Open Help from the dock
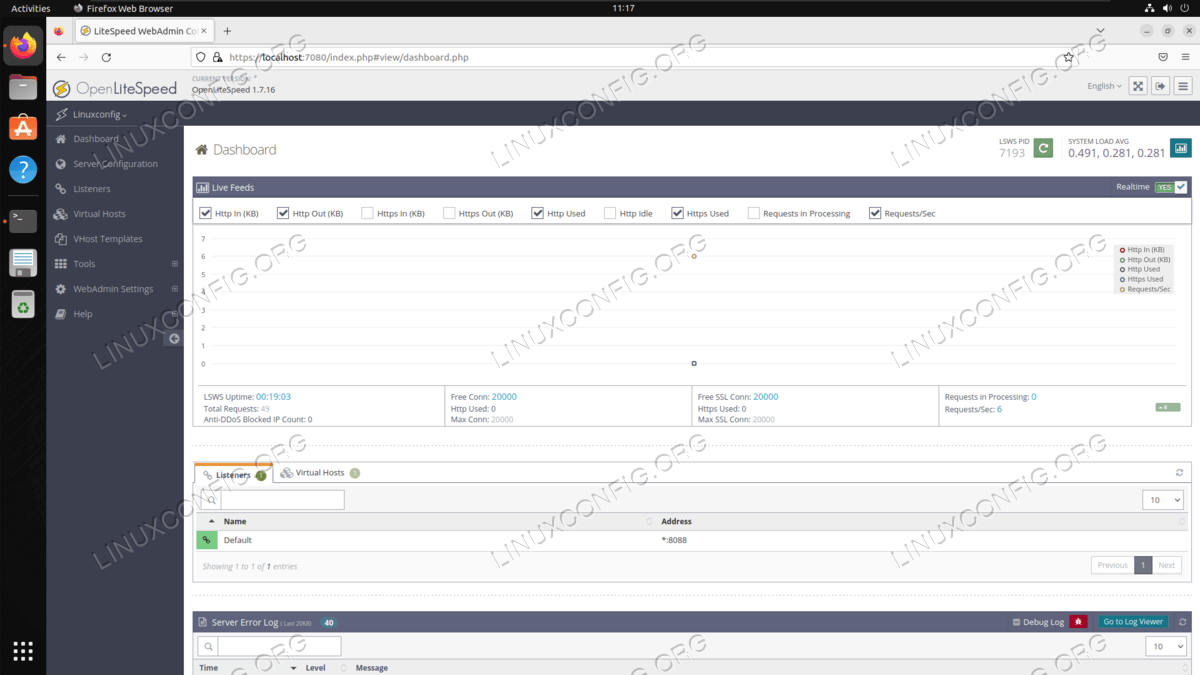This screenshot has width=1200, height=675. tap(23, 169)
